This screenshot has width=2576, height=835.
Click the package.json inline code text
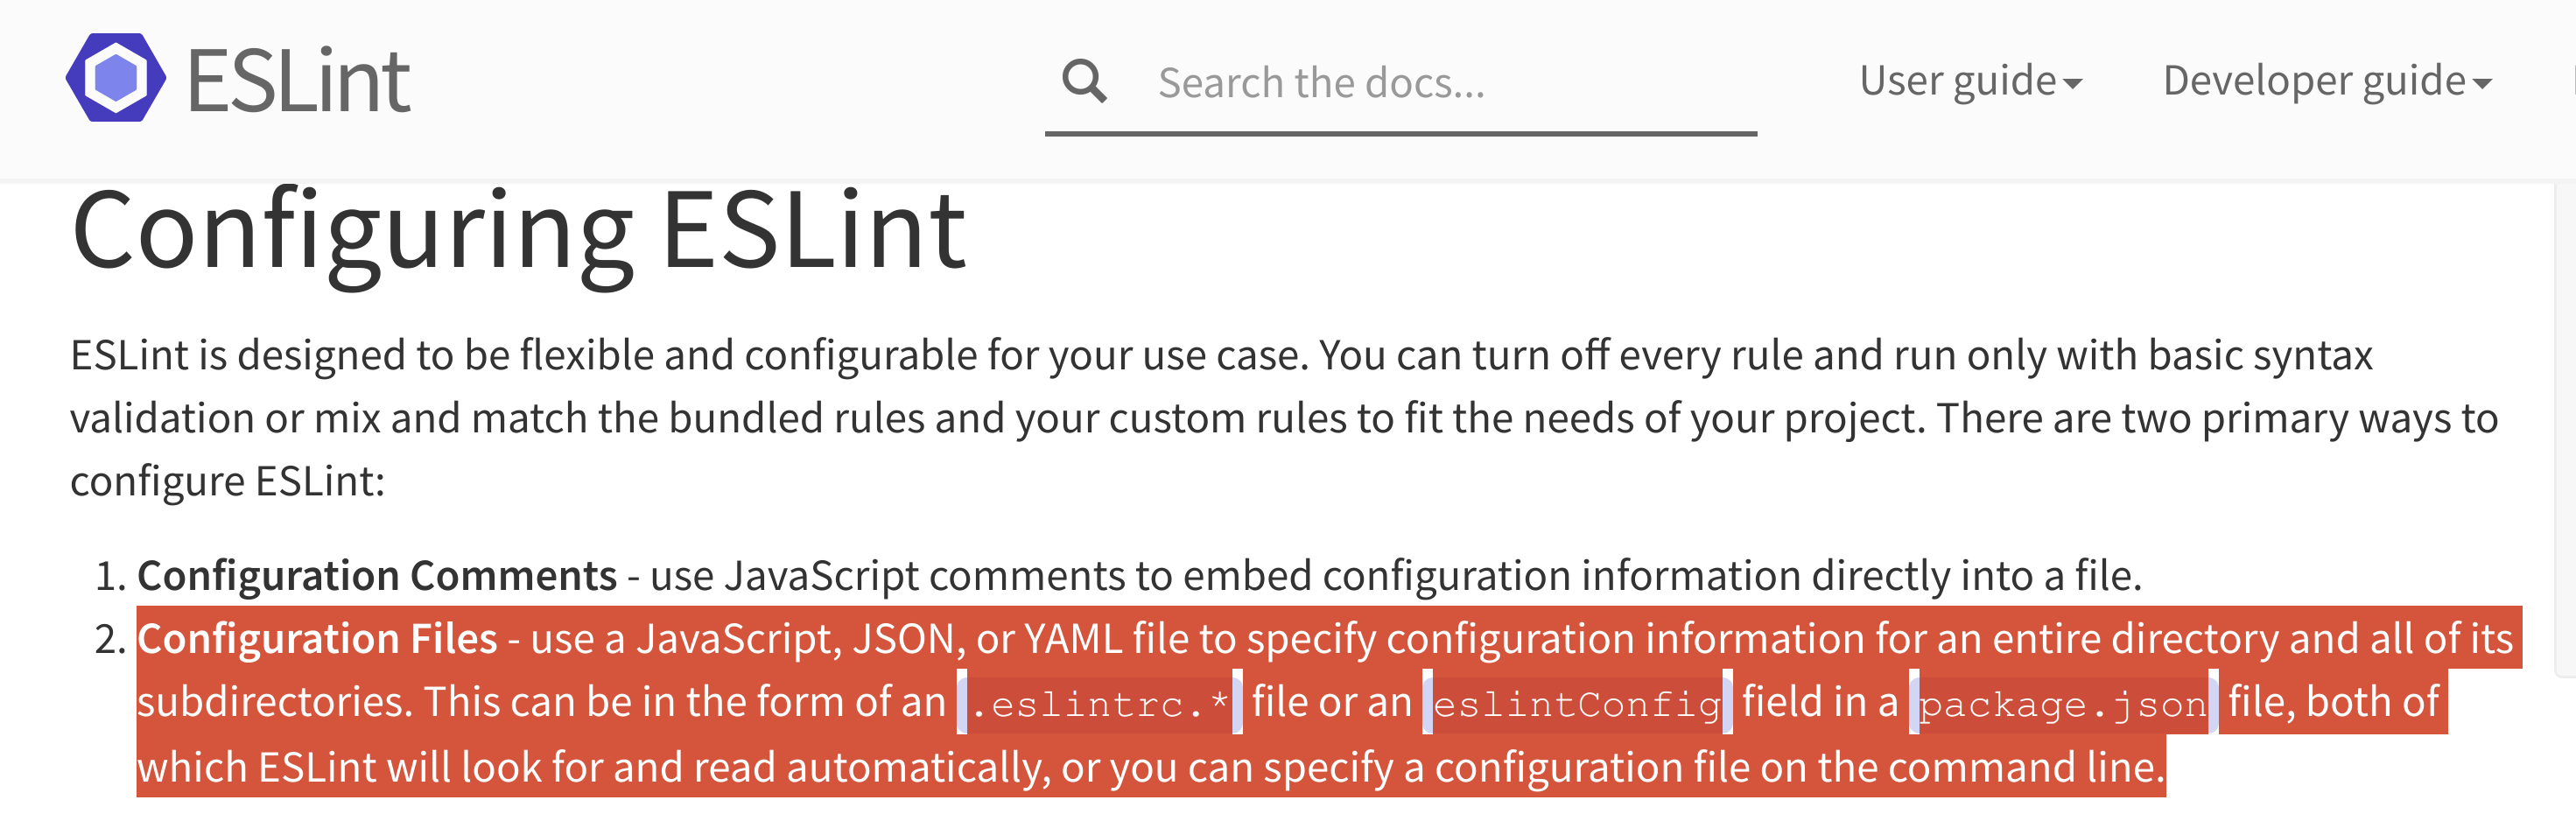tap(2058, 702)
